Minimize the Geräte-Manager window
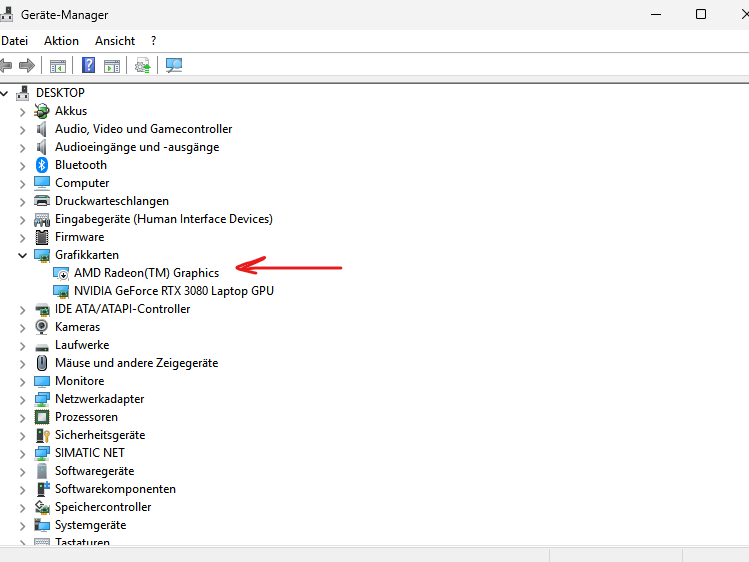Screen dimensions: 749x562 tap(656, 14)
